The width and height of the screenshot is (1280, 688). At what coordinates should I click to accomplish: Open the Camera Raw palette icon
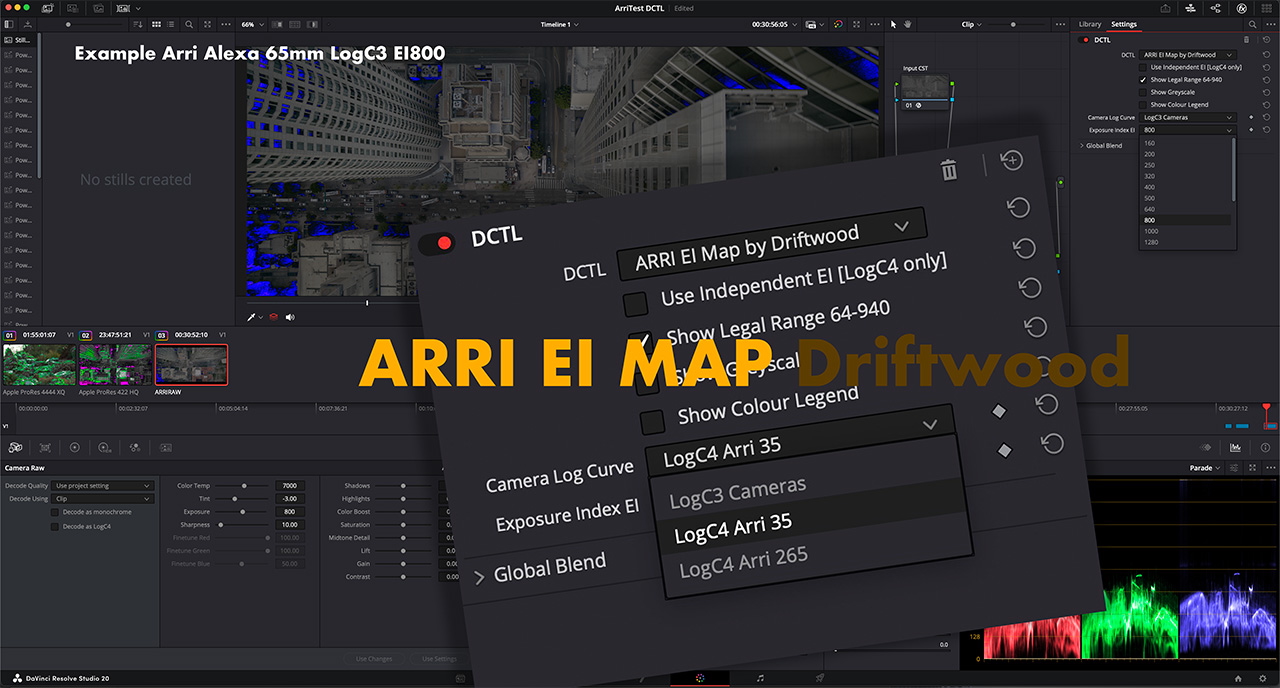[x=16, y=448]
